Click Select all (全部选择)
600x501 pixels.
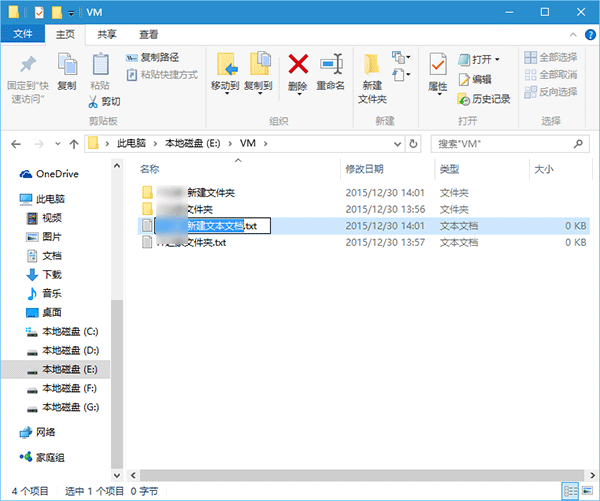[551, 57]
